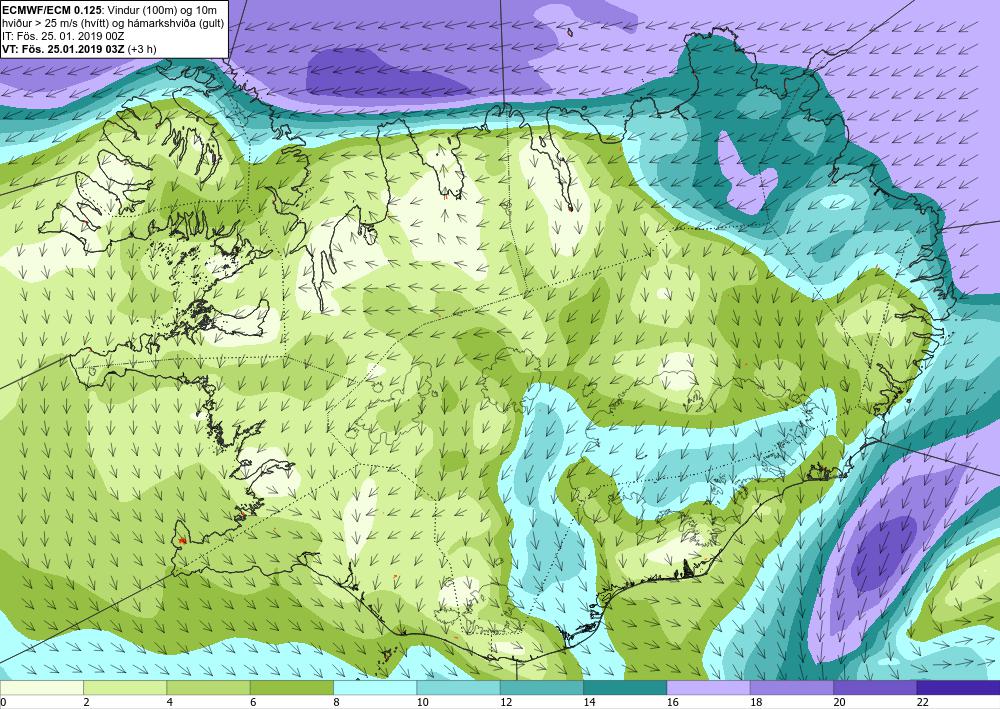Click the legend scale label '0'
1000x709 pixels.
3,702
